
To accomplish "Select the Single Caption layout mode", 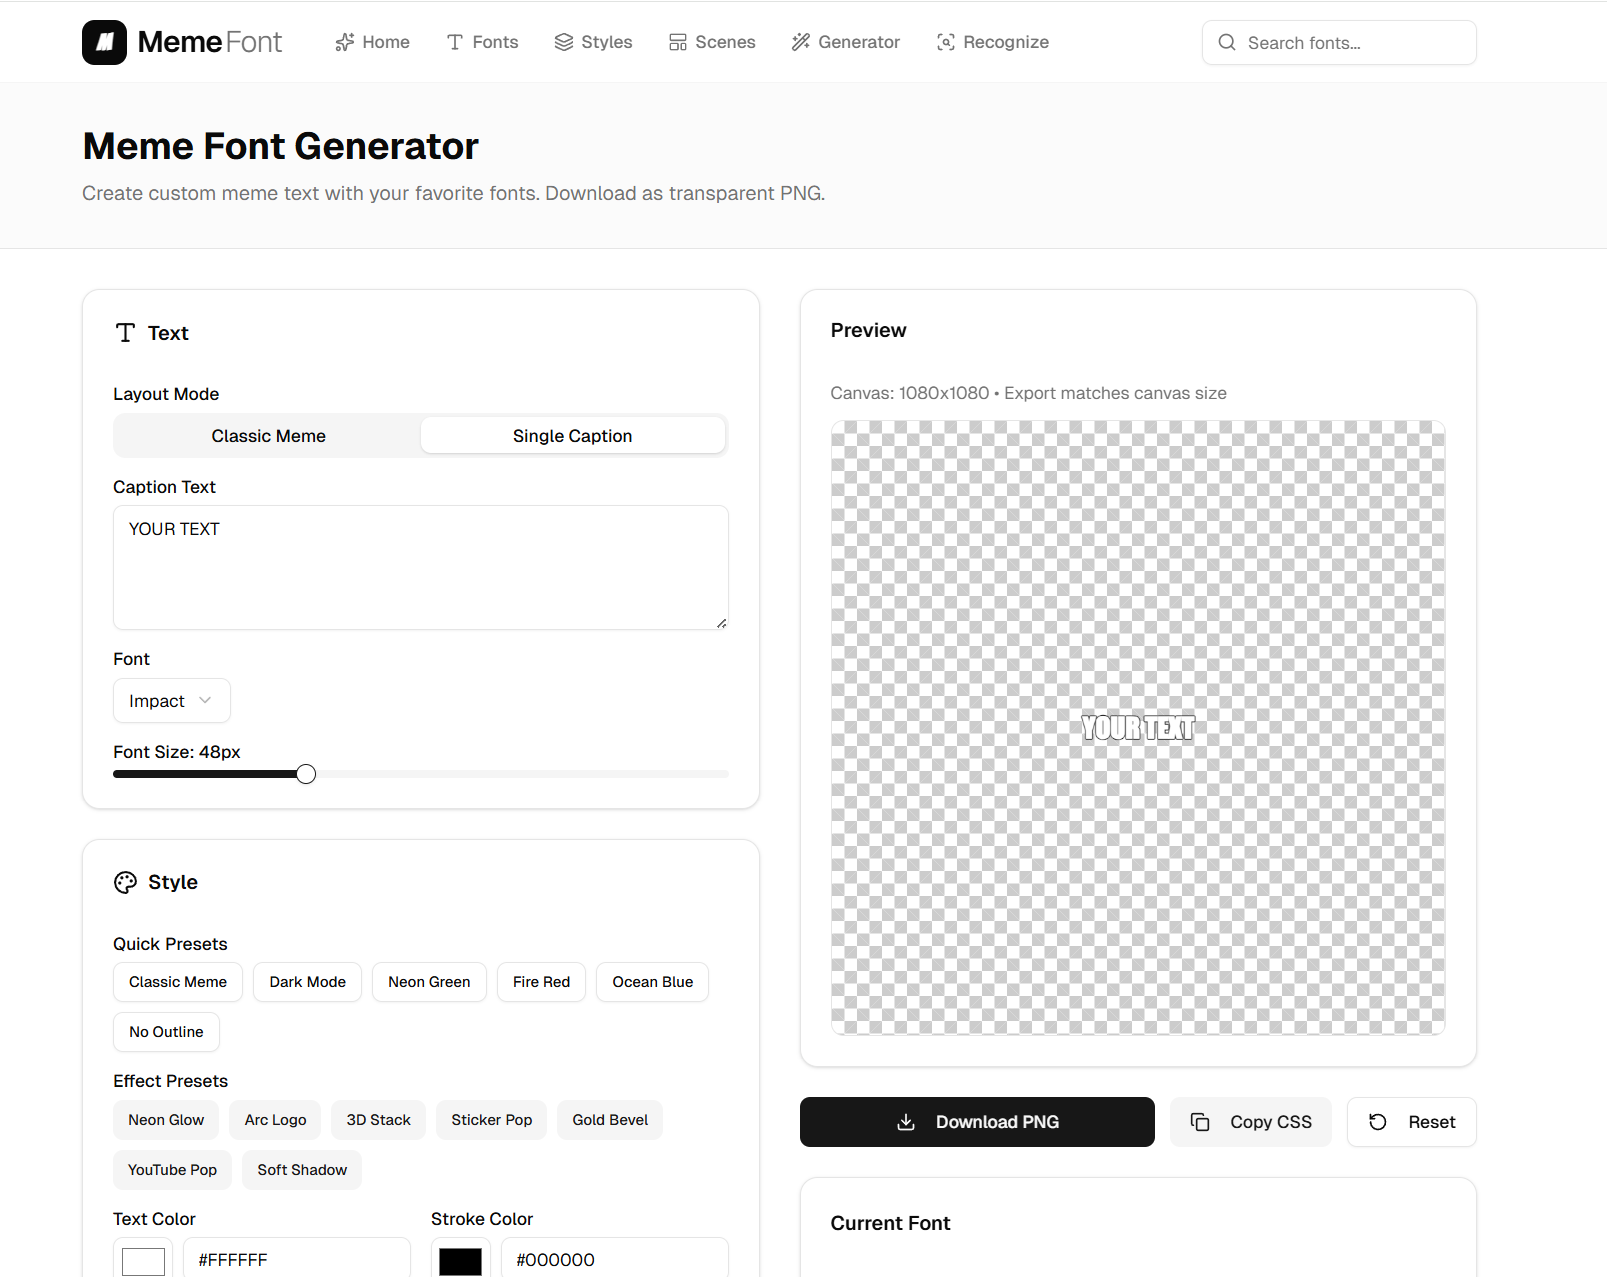I will pos(572,436).
